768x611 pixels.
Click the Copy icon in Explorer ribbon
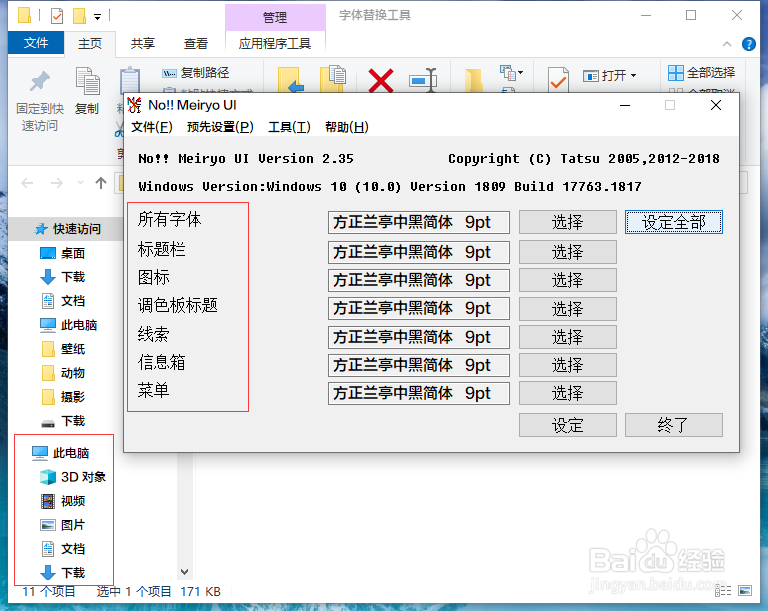point(88,81)
